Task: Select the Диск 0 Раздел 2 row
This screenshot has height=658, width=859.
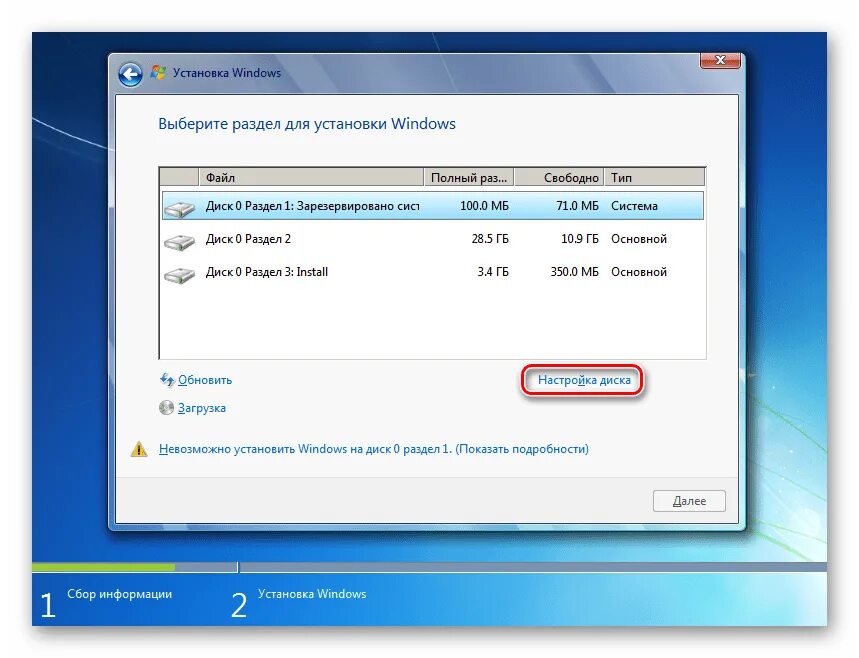Action: pos(433,239)
